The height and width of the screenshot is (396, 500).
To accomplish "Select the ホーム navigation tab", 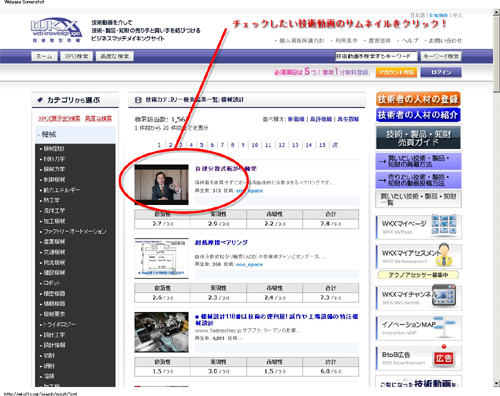I will pos(44,56).
